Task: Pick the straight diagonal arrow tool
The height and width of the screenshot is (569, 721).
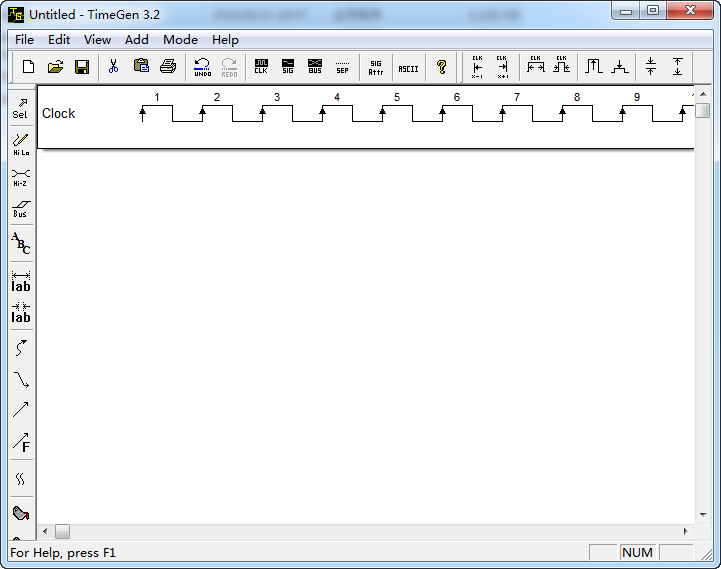Action: (21, 409)
